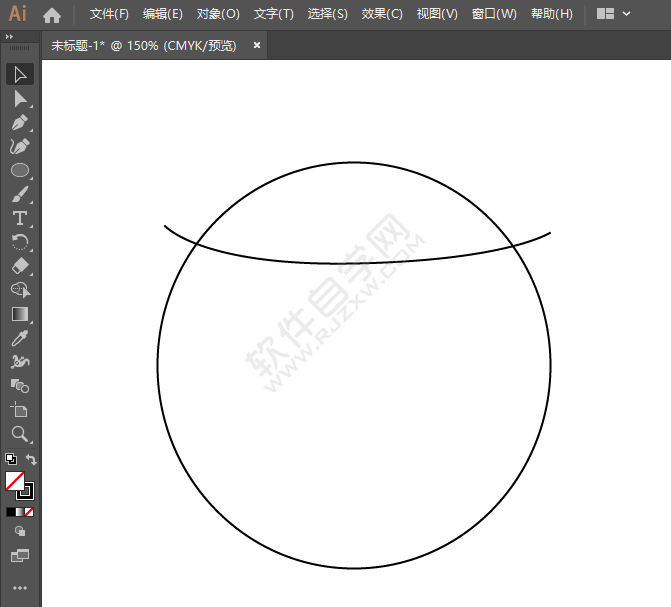Pick the Ellipse tool
The width and height of the screenshot is (671, 607).
coord(19,170)
